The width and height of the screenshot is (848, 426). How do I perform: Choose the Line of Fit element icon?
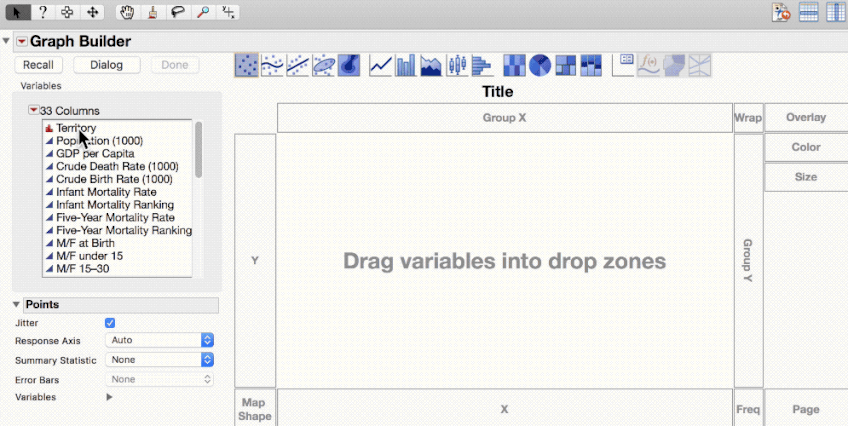pyautogui.click(x=297, y=65)
